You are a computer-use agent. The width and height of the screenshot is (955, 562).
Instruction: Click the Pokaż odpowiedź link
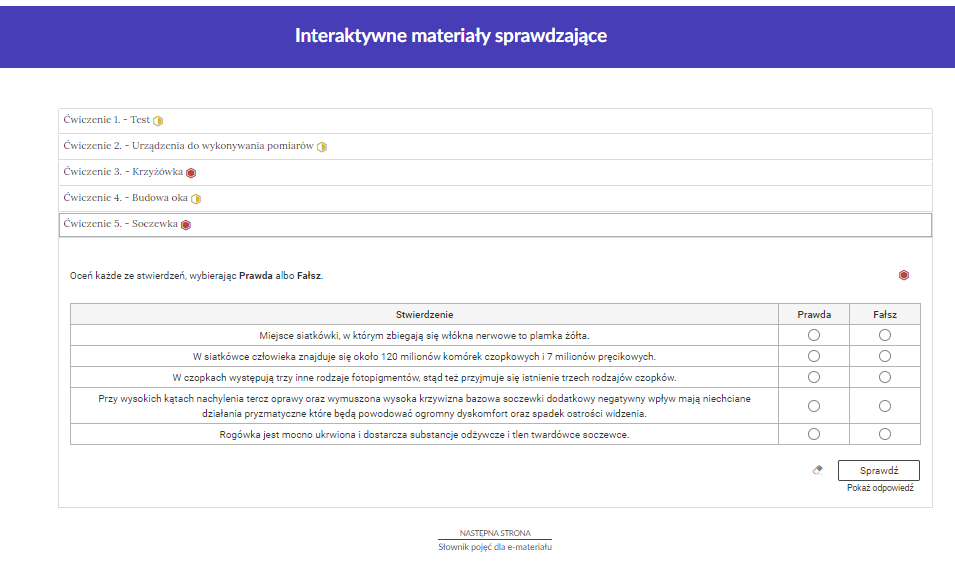tap(879, 488)
